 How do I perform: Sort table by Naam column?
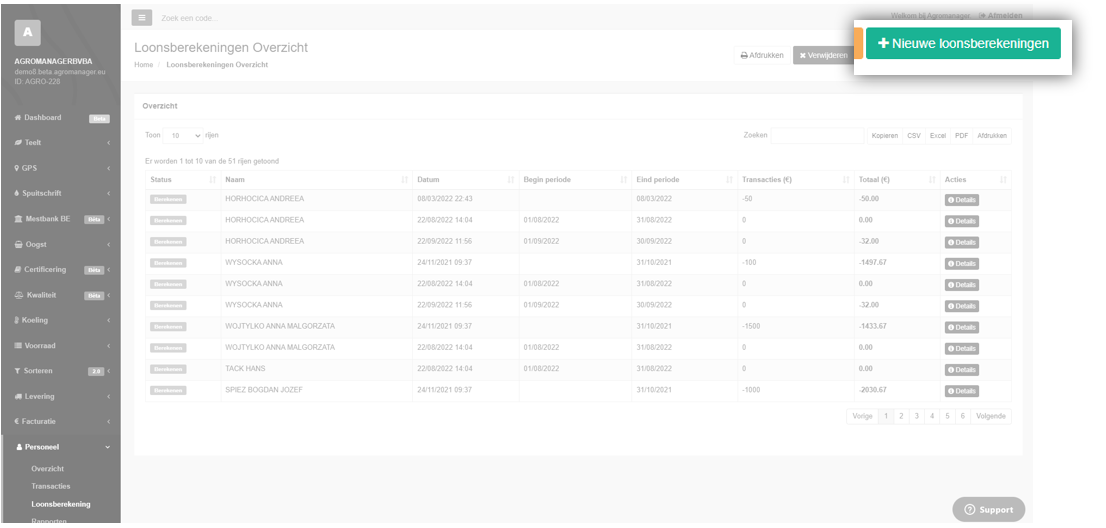316,180
